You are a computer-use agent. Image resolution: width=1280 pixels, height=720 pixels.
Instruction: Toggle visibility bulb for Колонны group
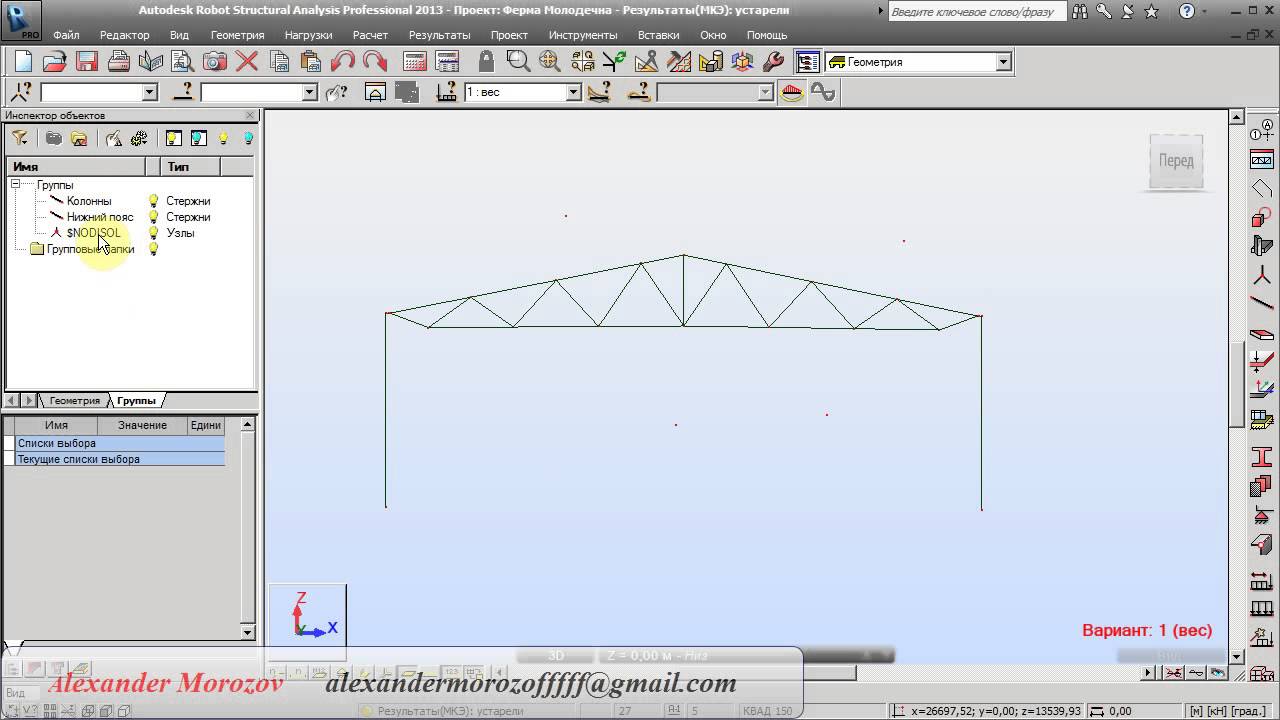point(154,201)
